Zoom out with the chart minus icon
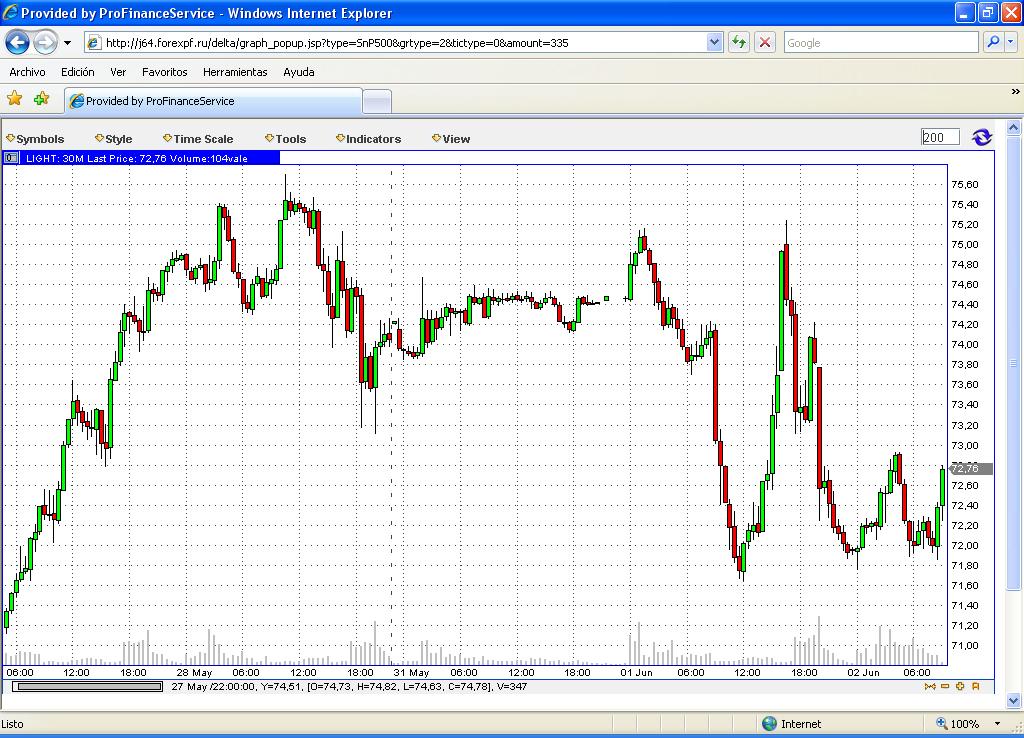The image size is (1024, 738). (945, 686)
